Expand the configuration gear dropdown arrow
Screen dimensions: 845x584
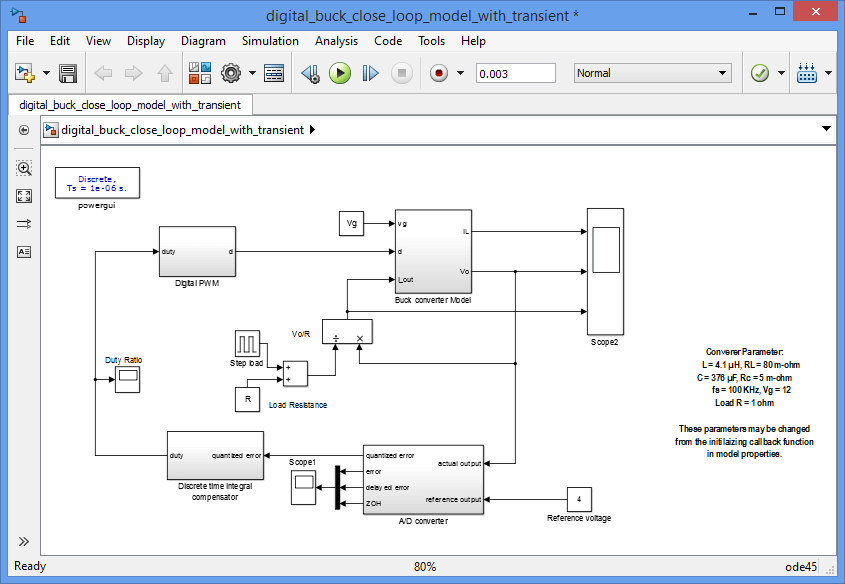(252, 73)
